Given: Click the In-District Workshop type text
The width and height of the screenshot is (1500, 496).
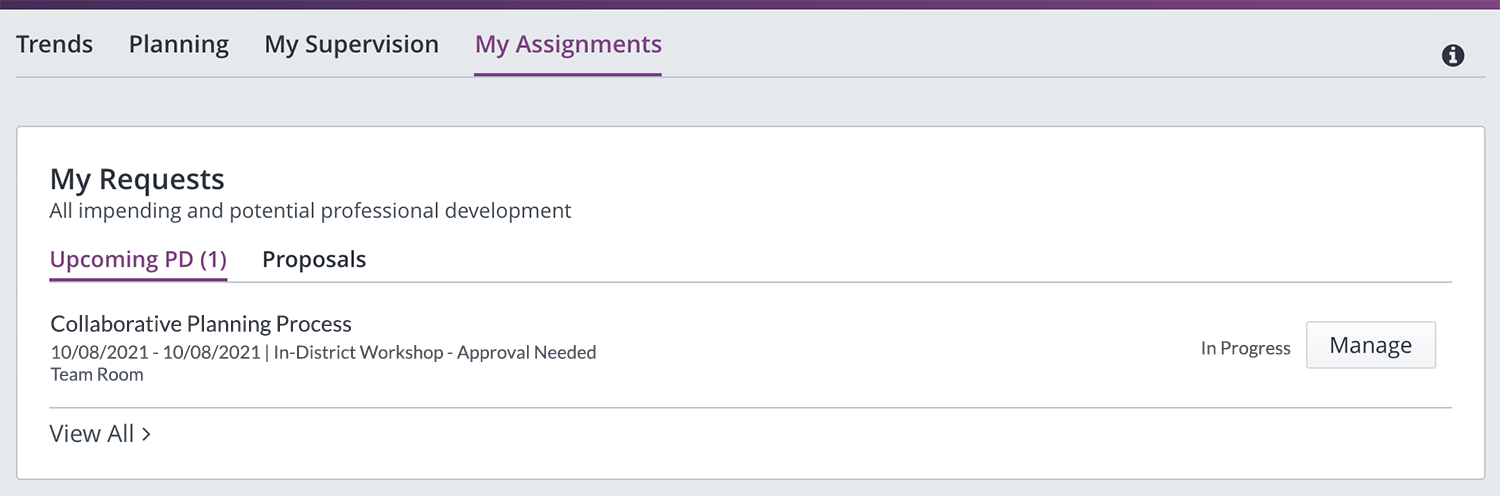Looking at the screenshot, I should [358, 352].
